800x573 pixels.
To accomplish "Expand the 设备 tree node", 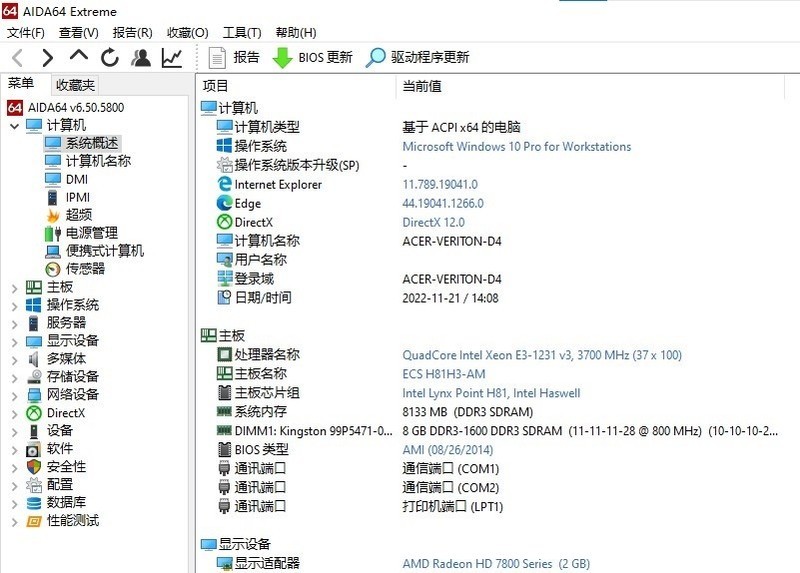I will point(15,432).
